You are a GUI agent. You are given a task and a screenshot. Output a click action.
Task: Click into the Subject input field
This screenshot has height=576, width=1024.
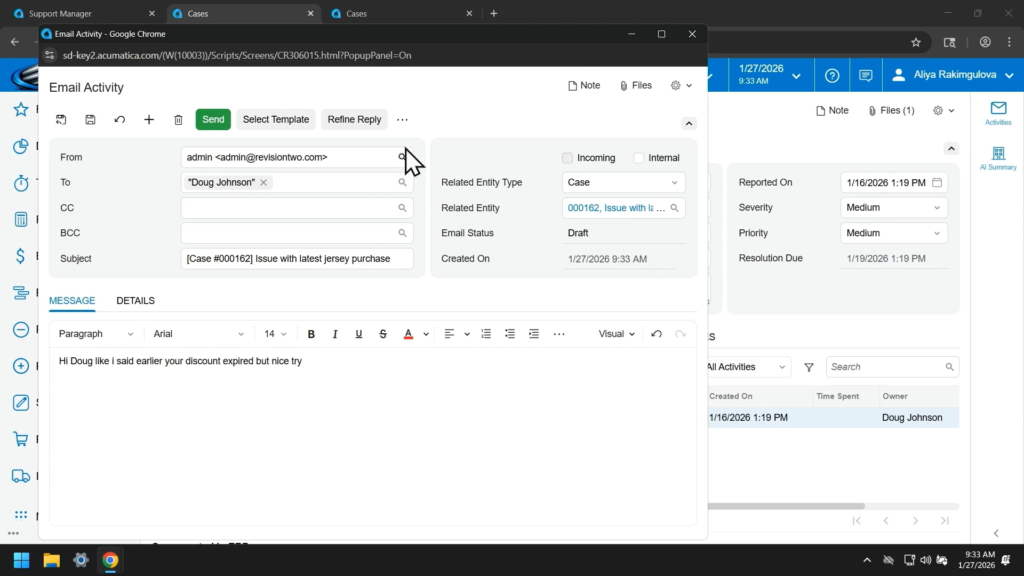(297, 259)
